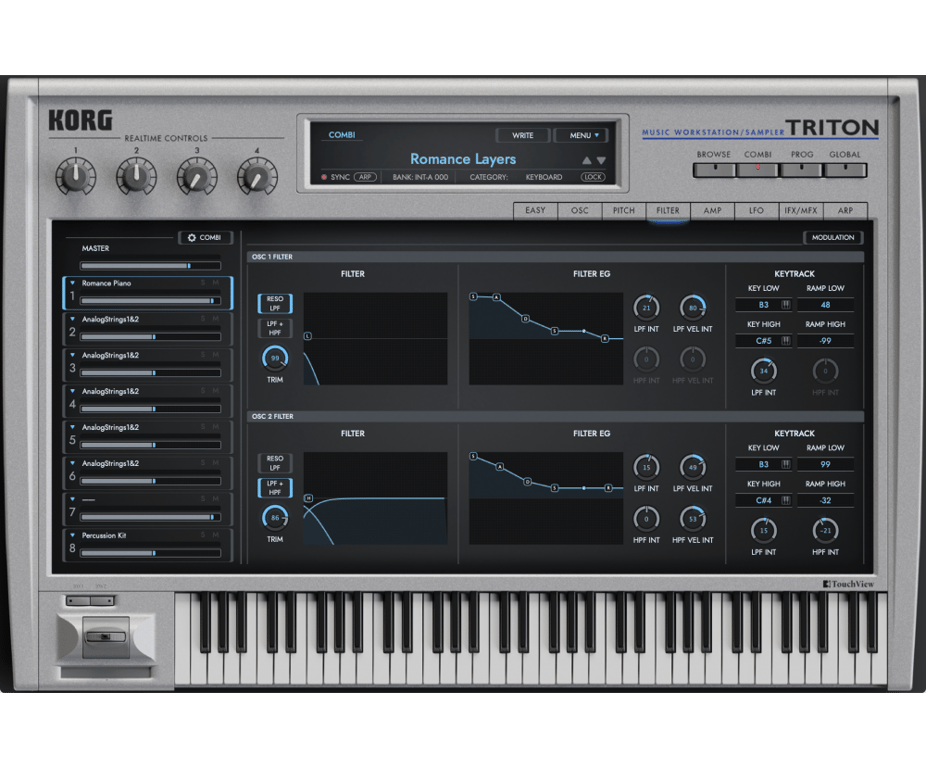Click the keyboard icon beside KEY HIGH C#4
This screenshot has width=926, height=768.
point(786,500)
